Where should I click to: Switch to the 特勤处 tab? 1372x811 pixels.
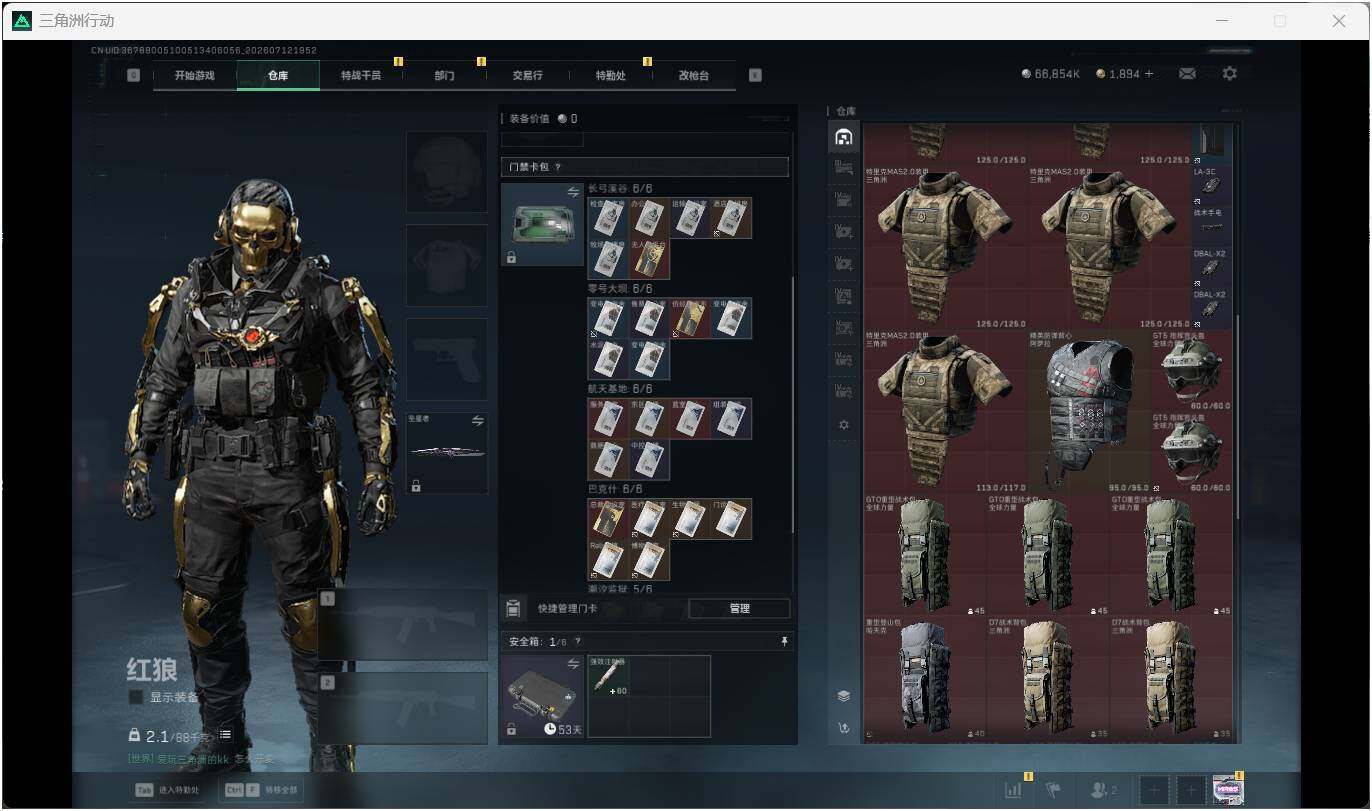click(610, 75)
